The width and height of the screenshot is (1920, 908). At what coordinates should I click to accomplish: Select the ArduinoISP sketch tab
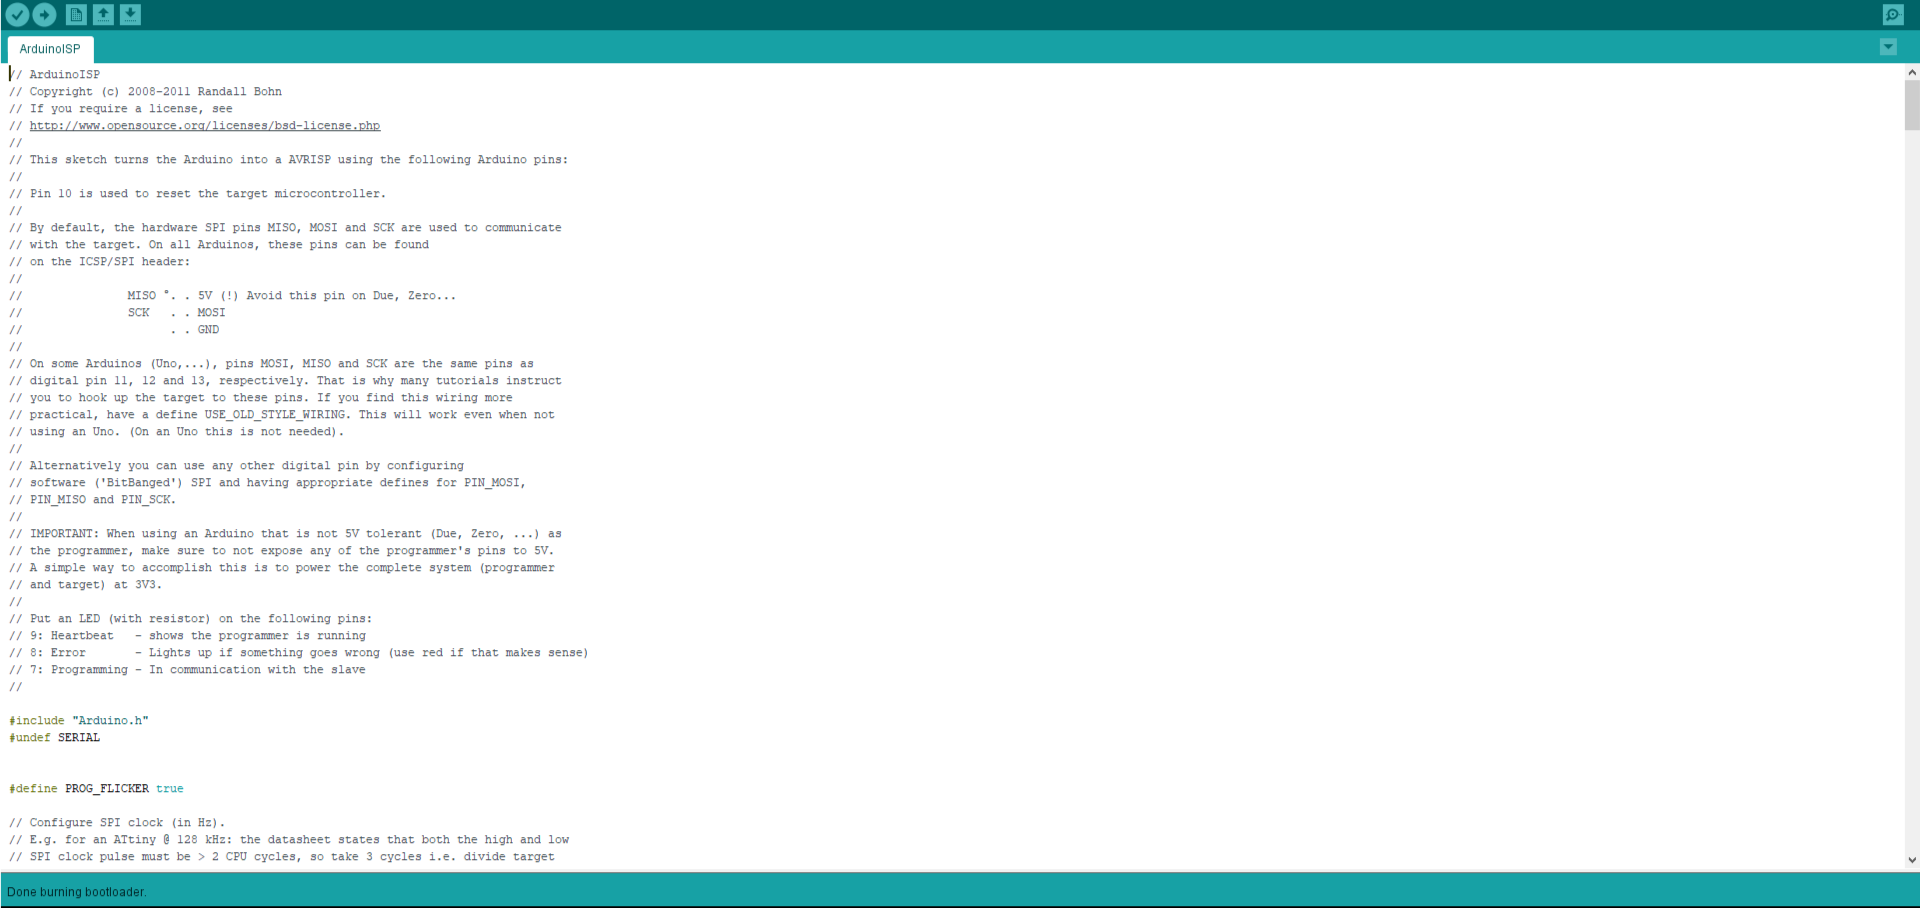coord(50,49)
